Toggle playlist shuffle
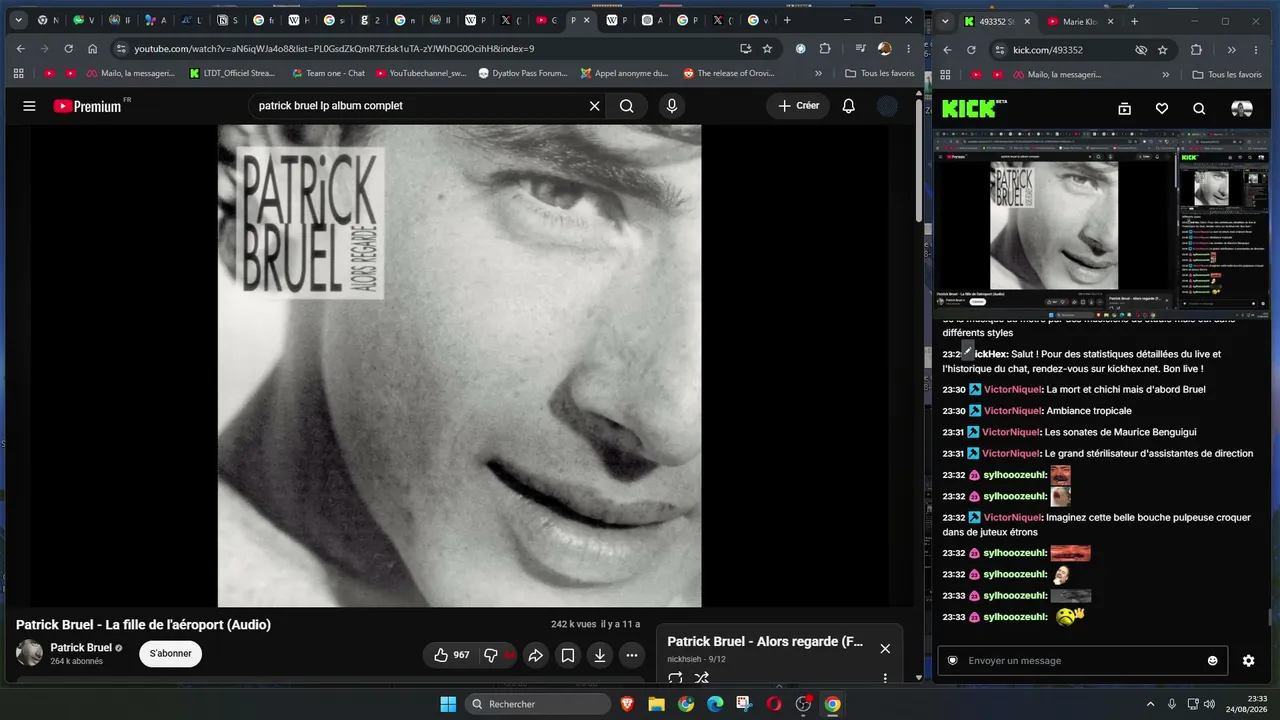The height and width of the screenshot is (720, 1280). [x=701, y=678]
